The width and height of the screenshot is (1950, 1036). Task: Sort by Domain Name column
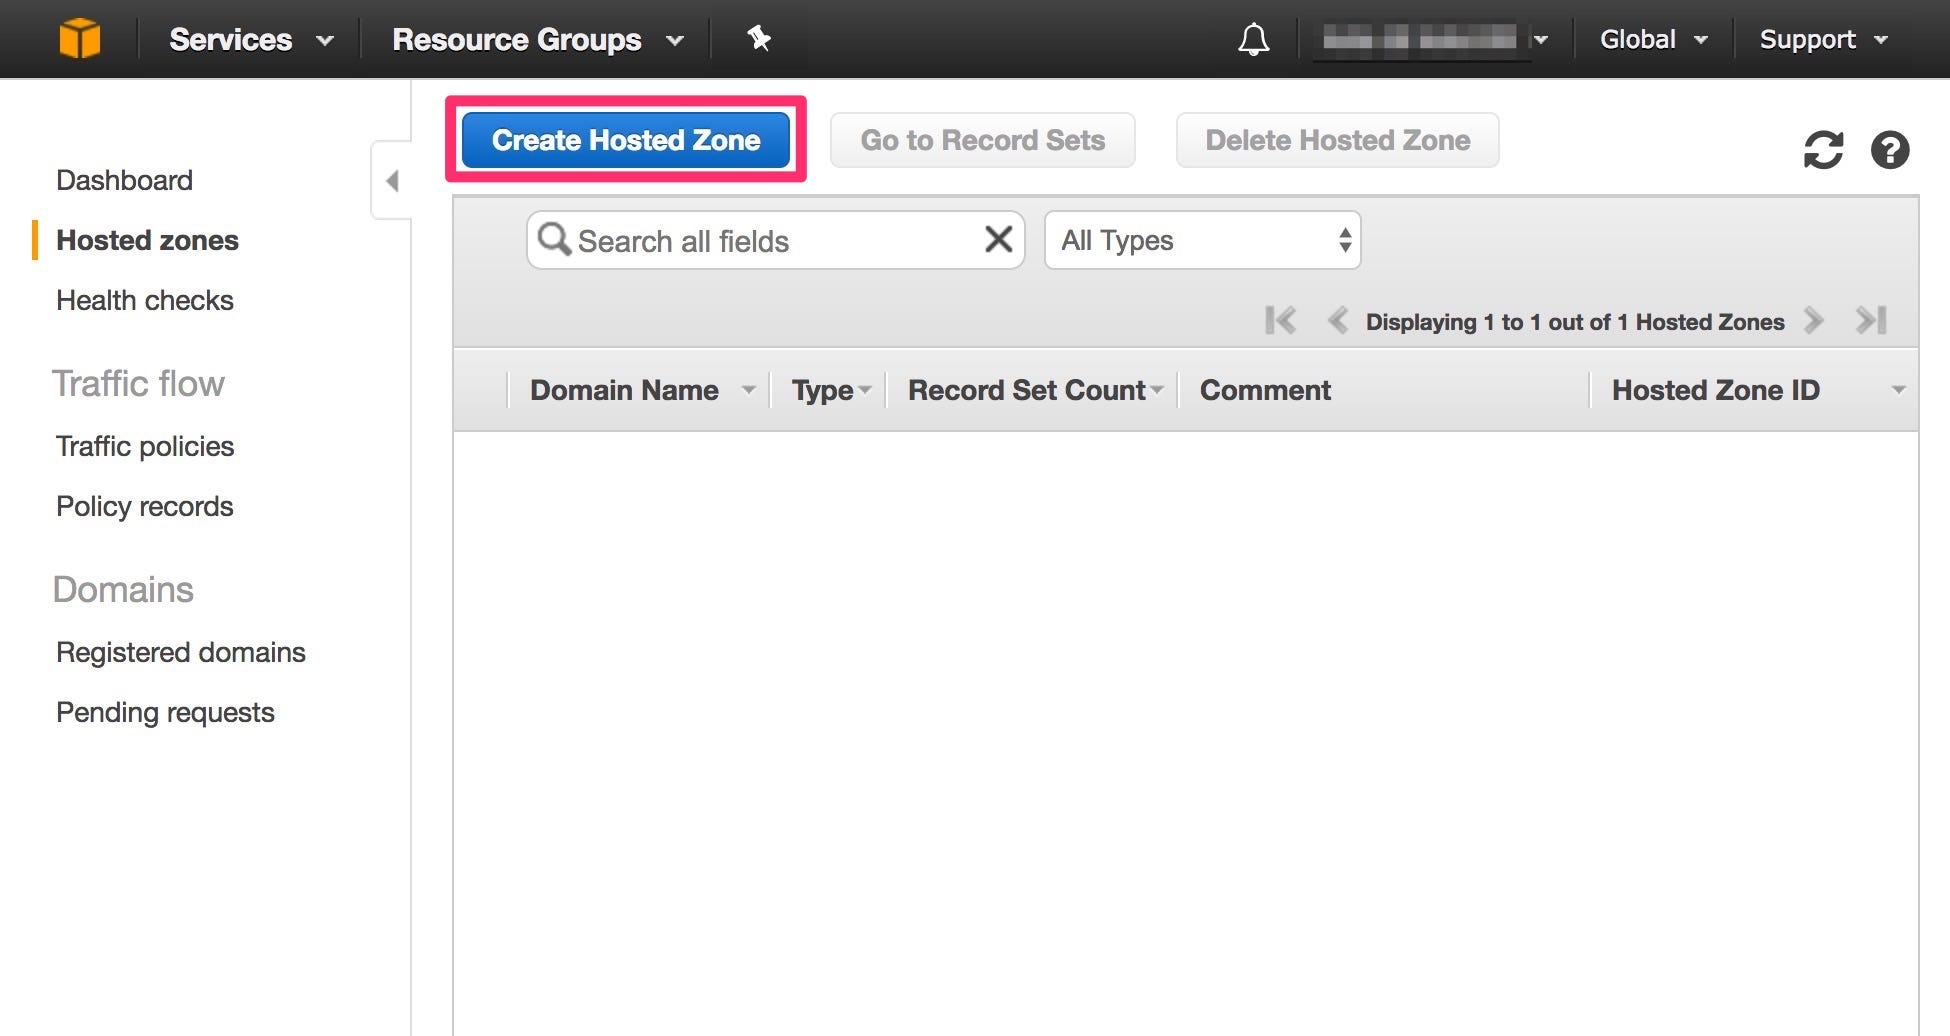(x=640, y=390)
